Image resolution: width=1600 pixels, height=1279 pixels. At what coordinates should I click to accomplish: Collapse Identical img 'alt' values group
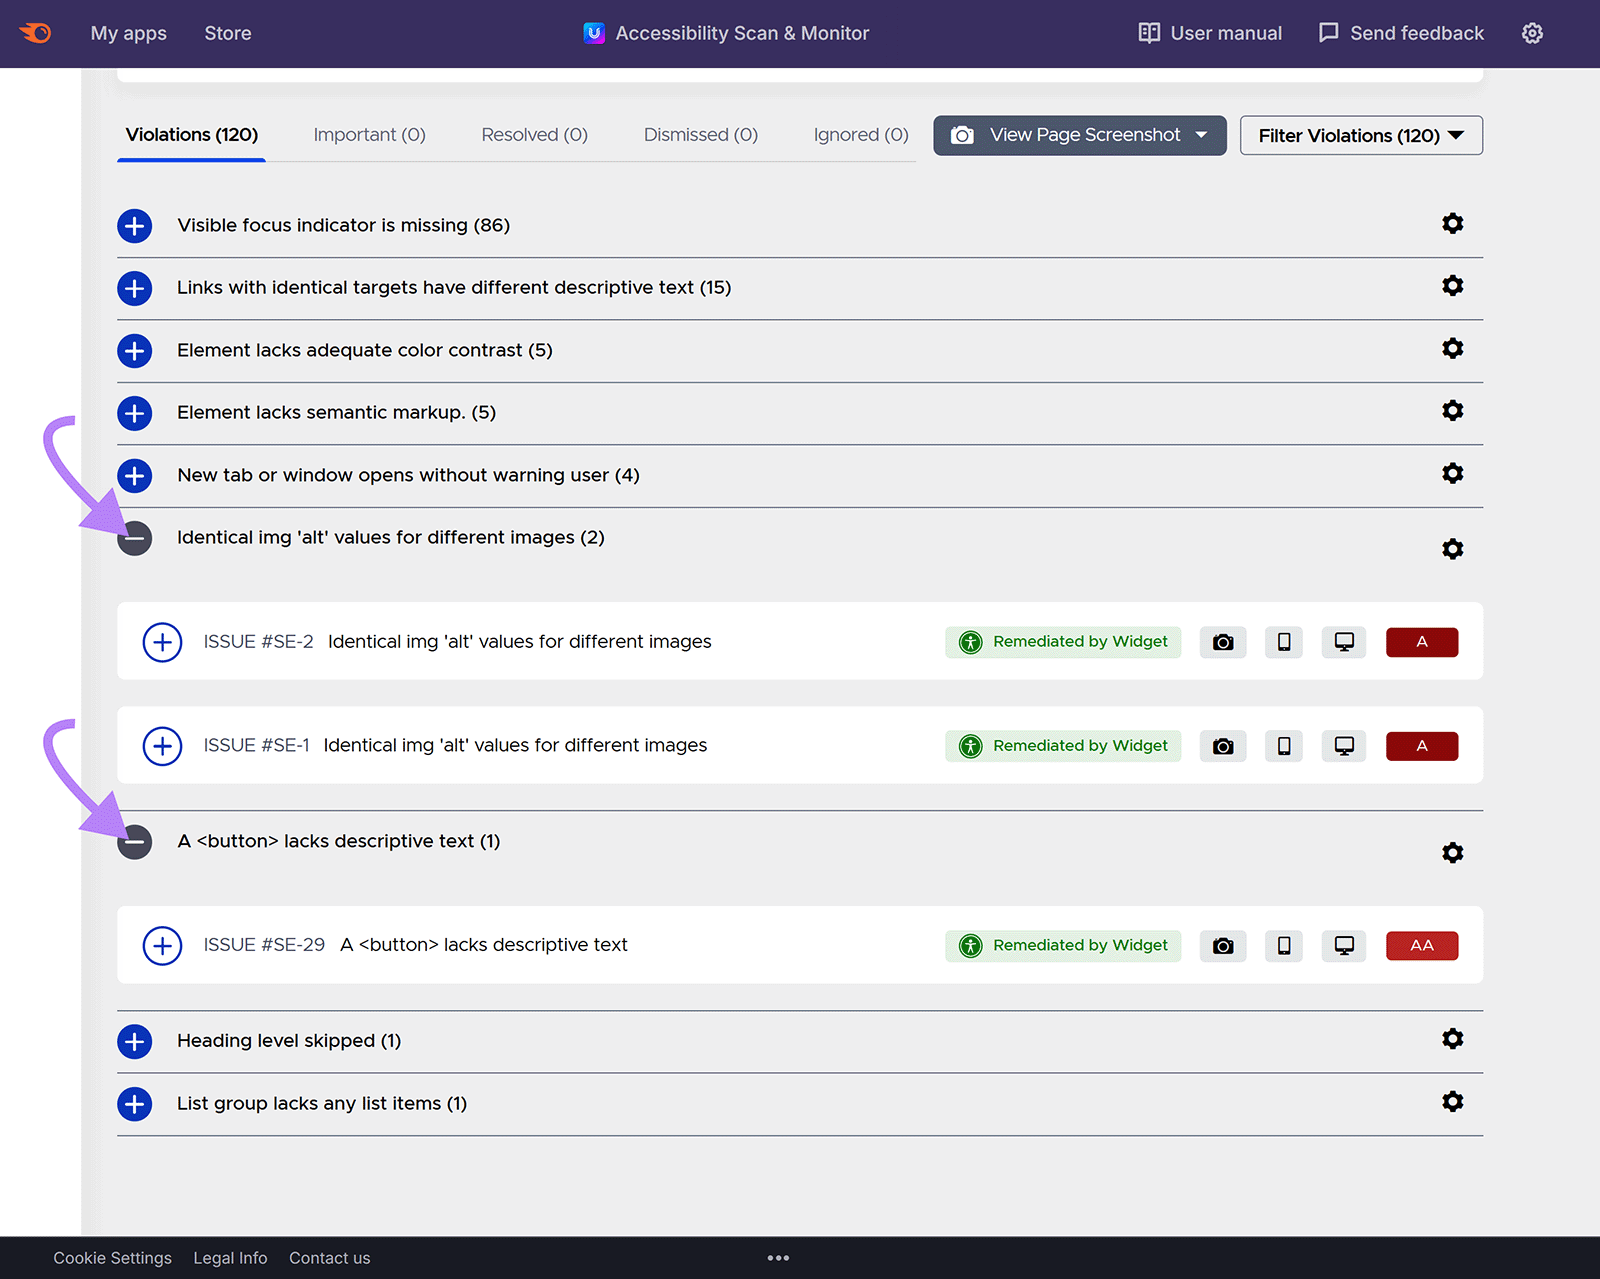(x=135, y=538)
